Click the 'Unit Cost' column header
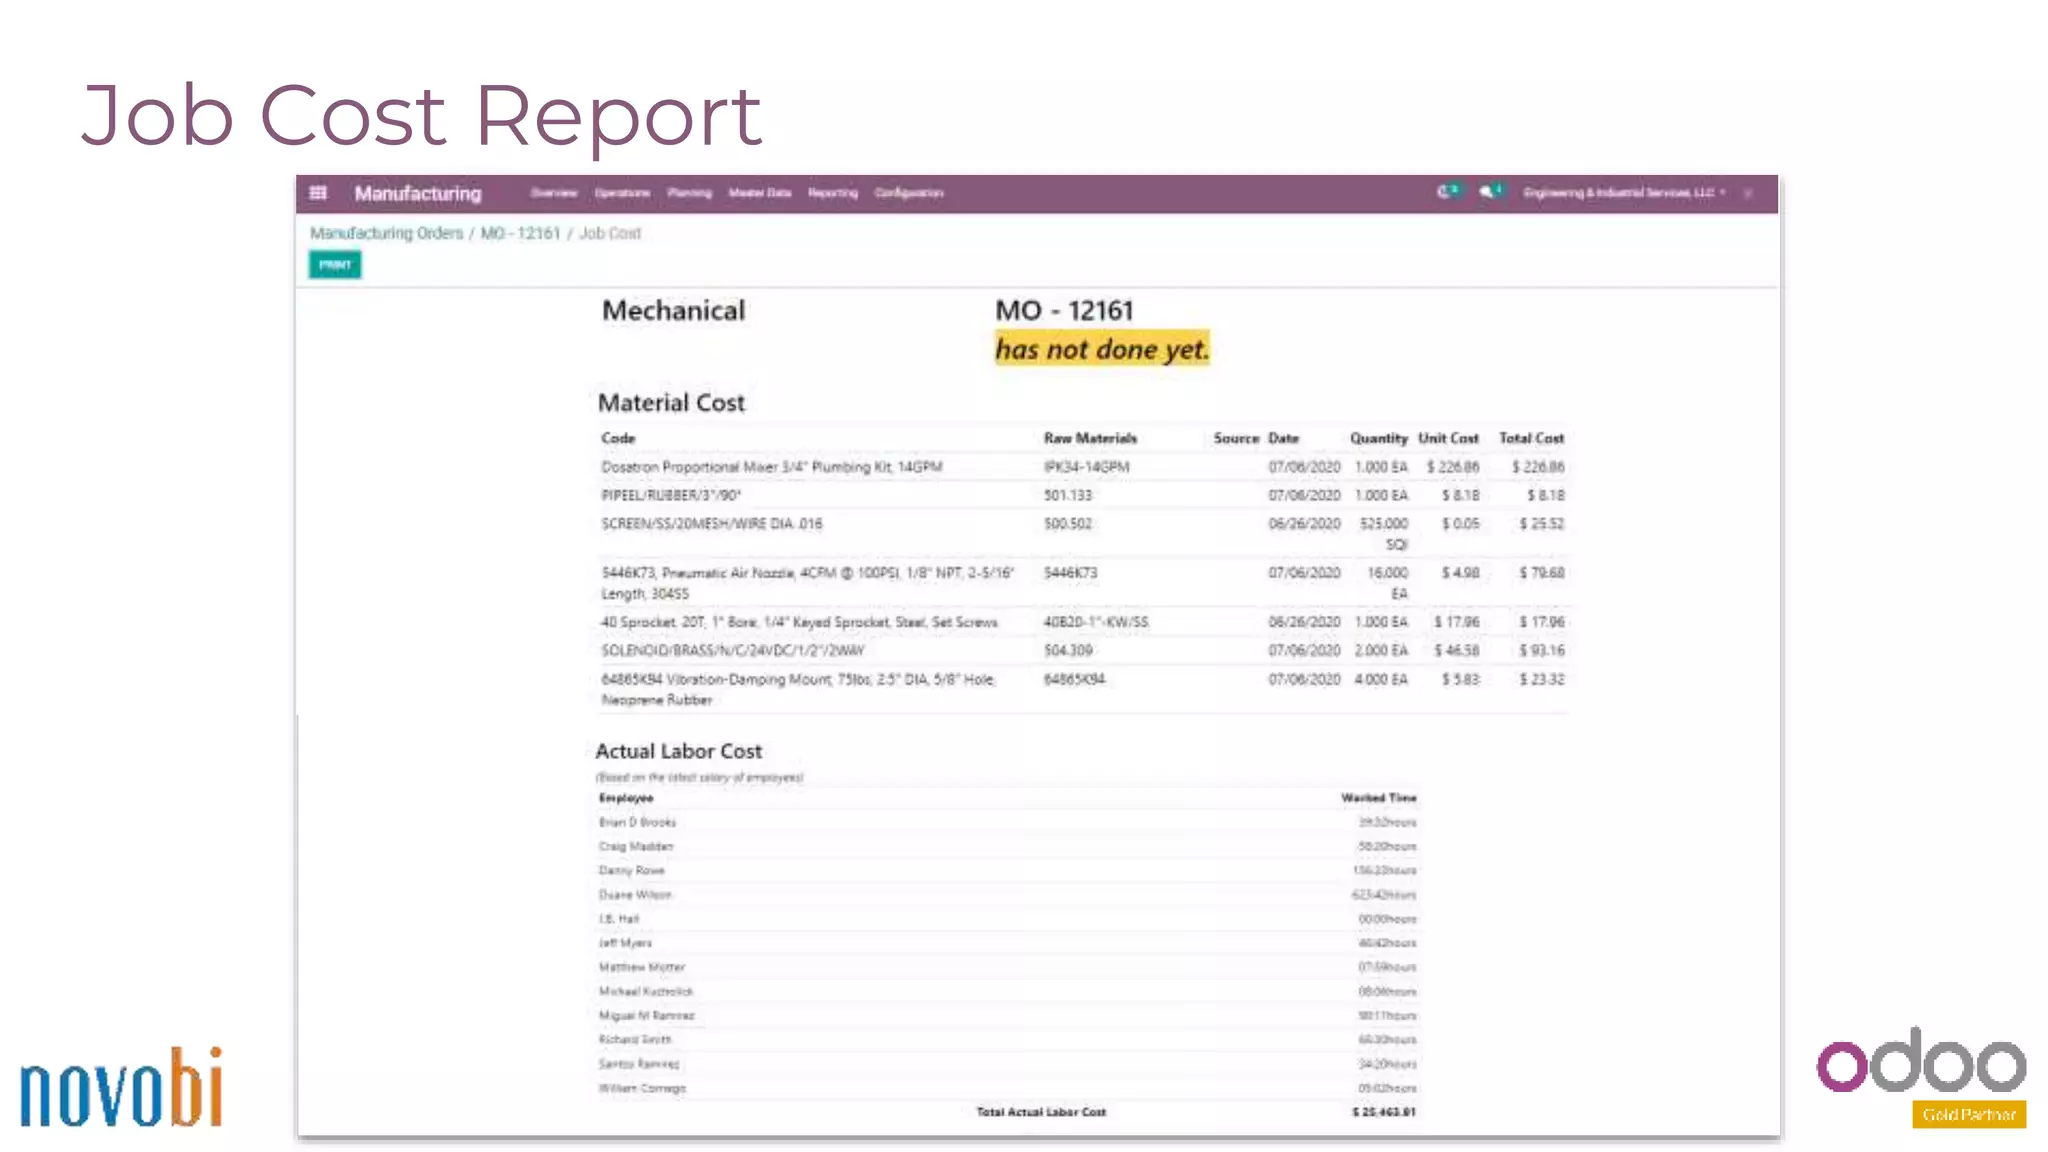2048x1152 pixels. (x=1448, y=438)
